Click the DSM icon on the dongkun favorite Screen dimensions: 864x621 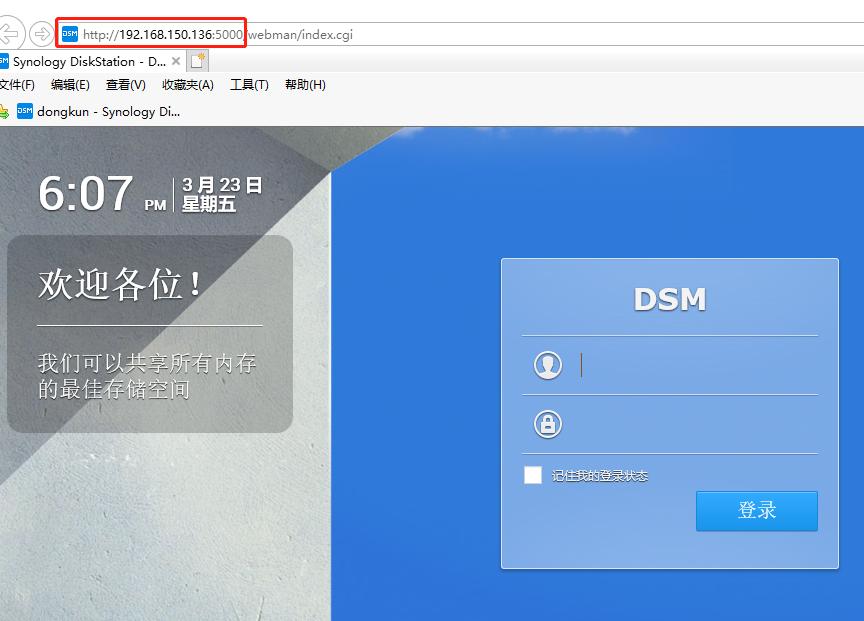point(26,111)
